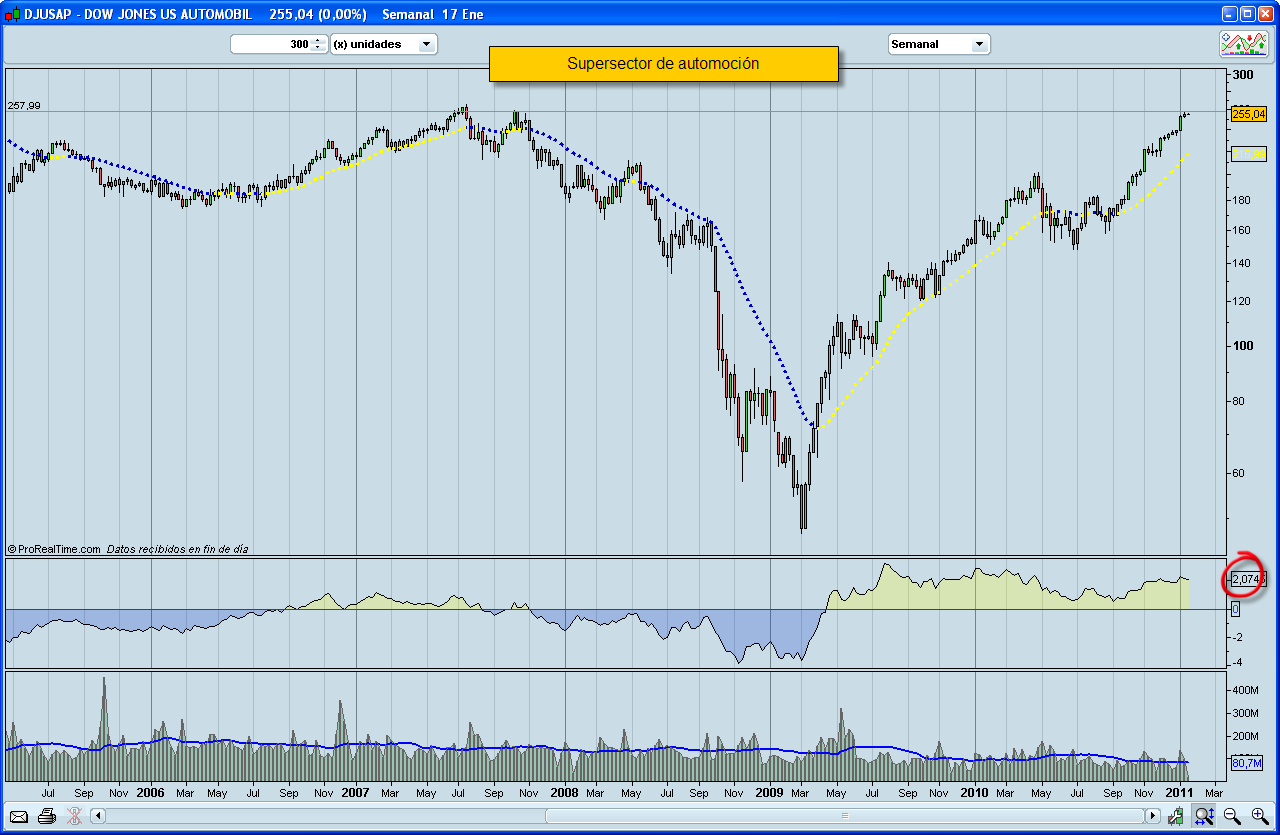Click the crossed-out chain link icon
This screenshot has width=1280, height=835.
[74, 816]
